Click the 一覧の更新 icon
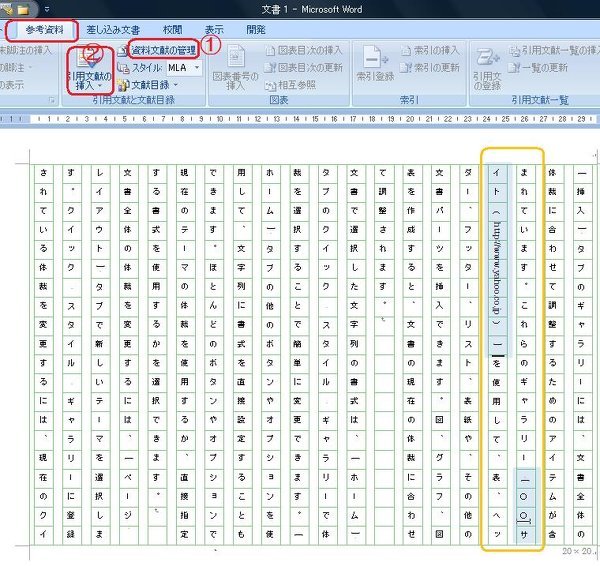 514,68
